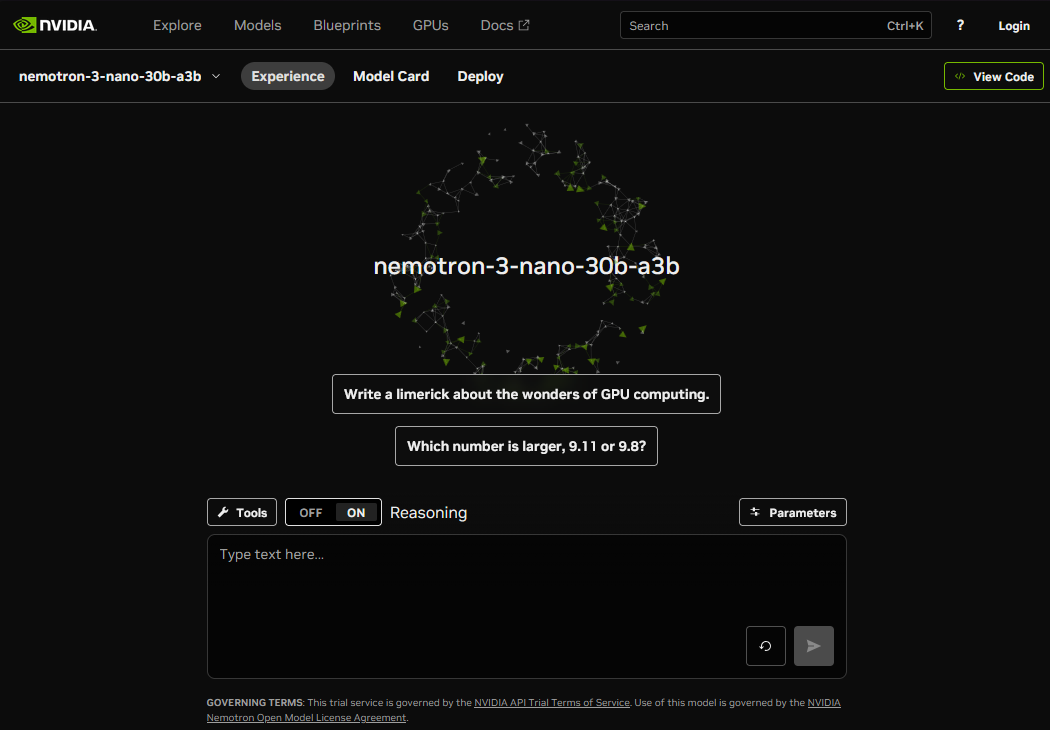
Task: Set Reasoning toggle to ON
Action: click(357, 512)
